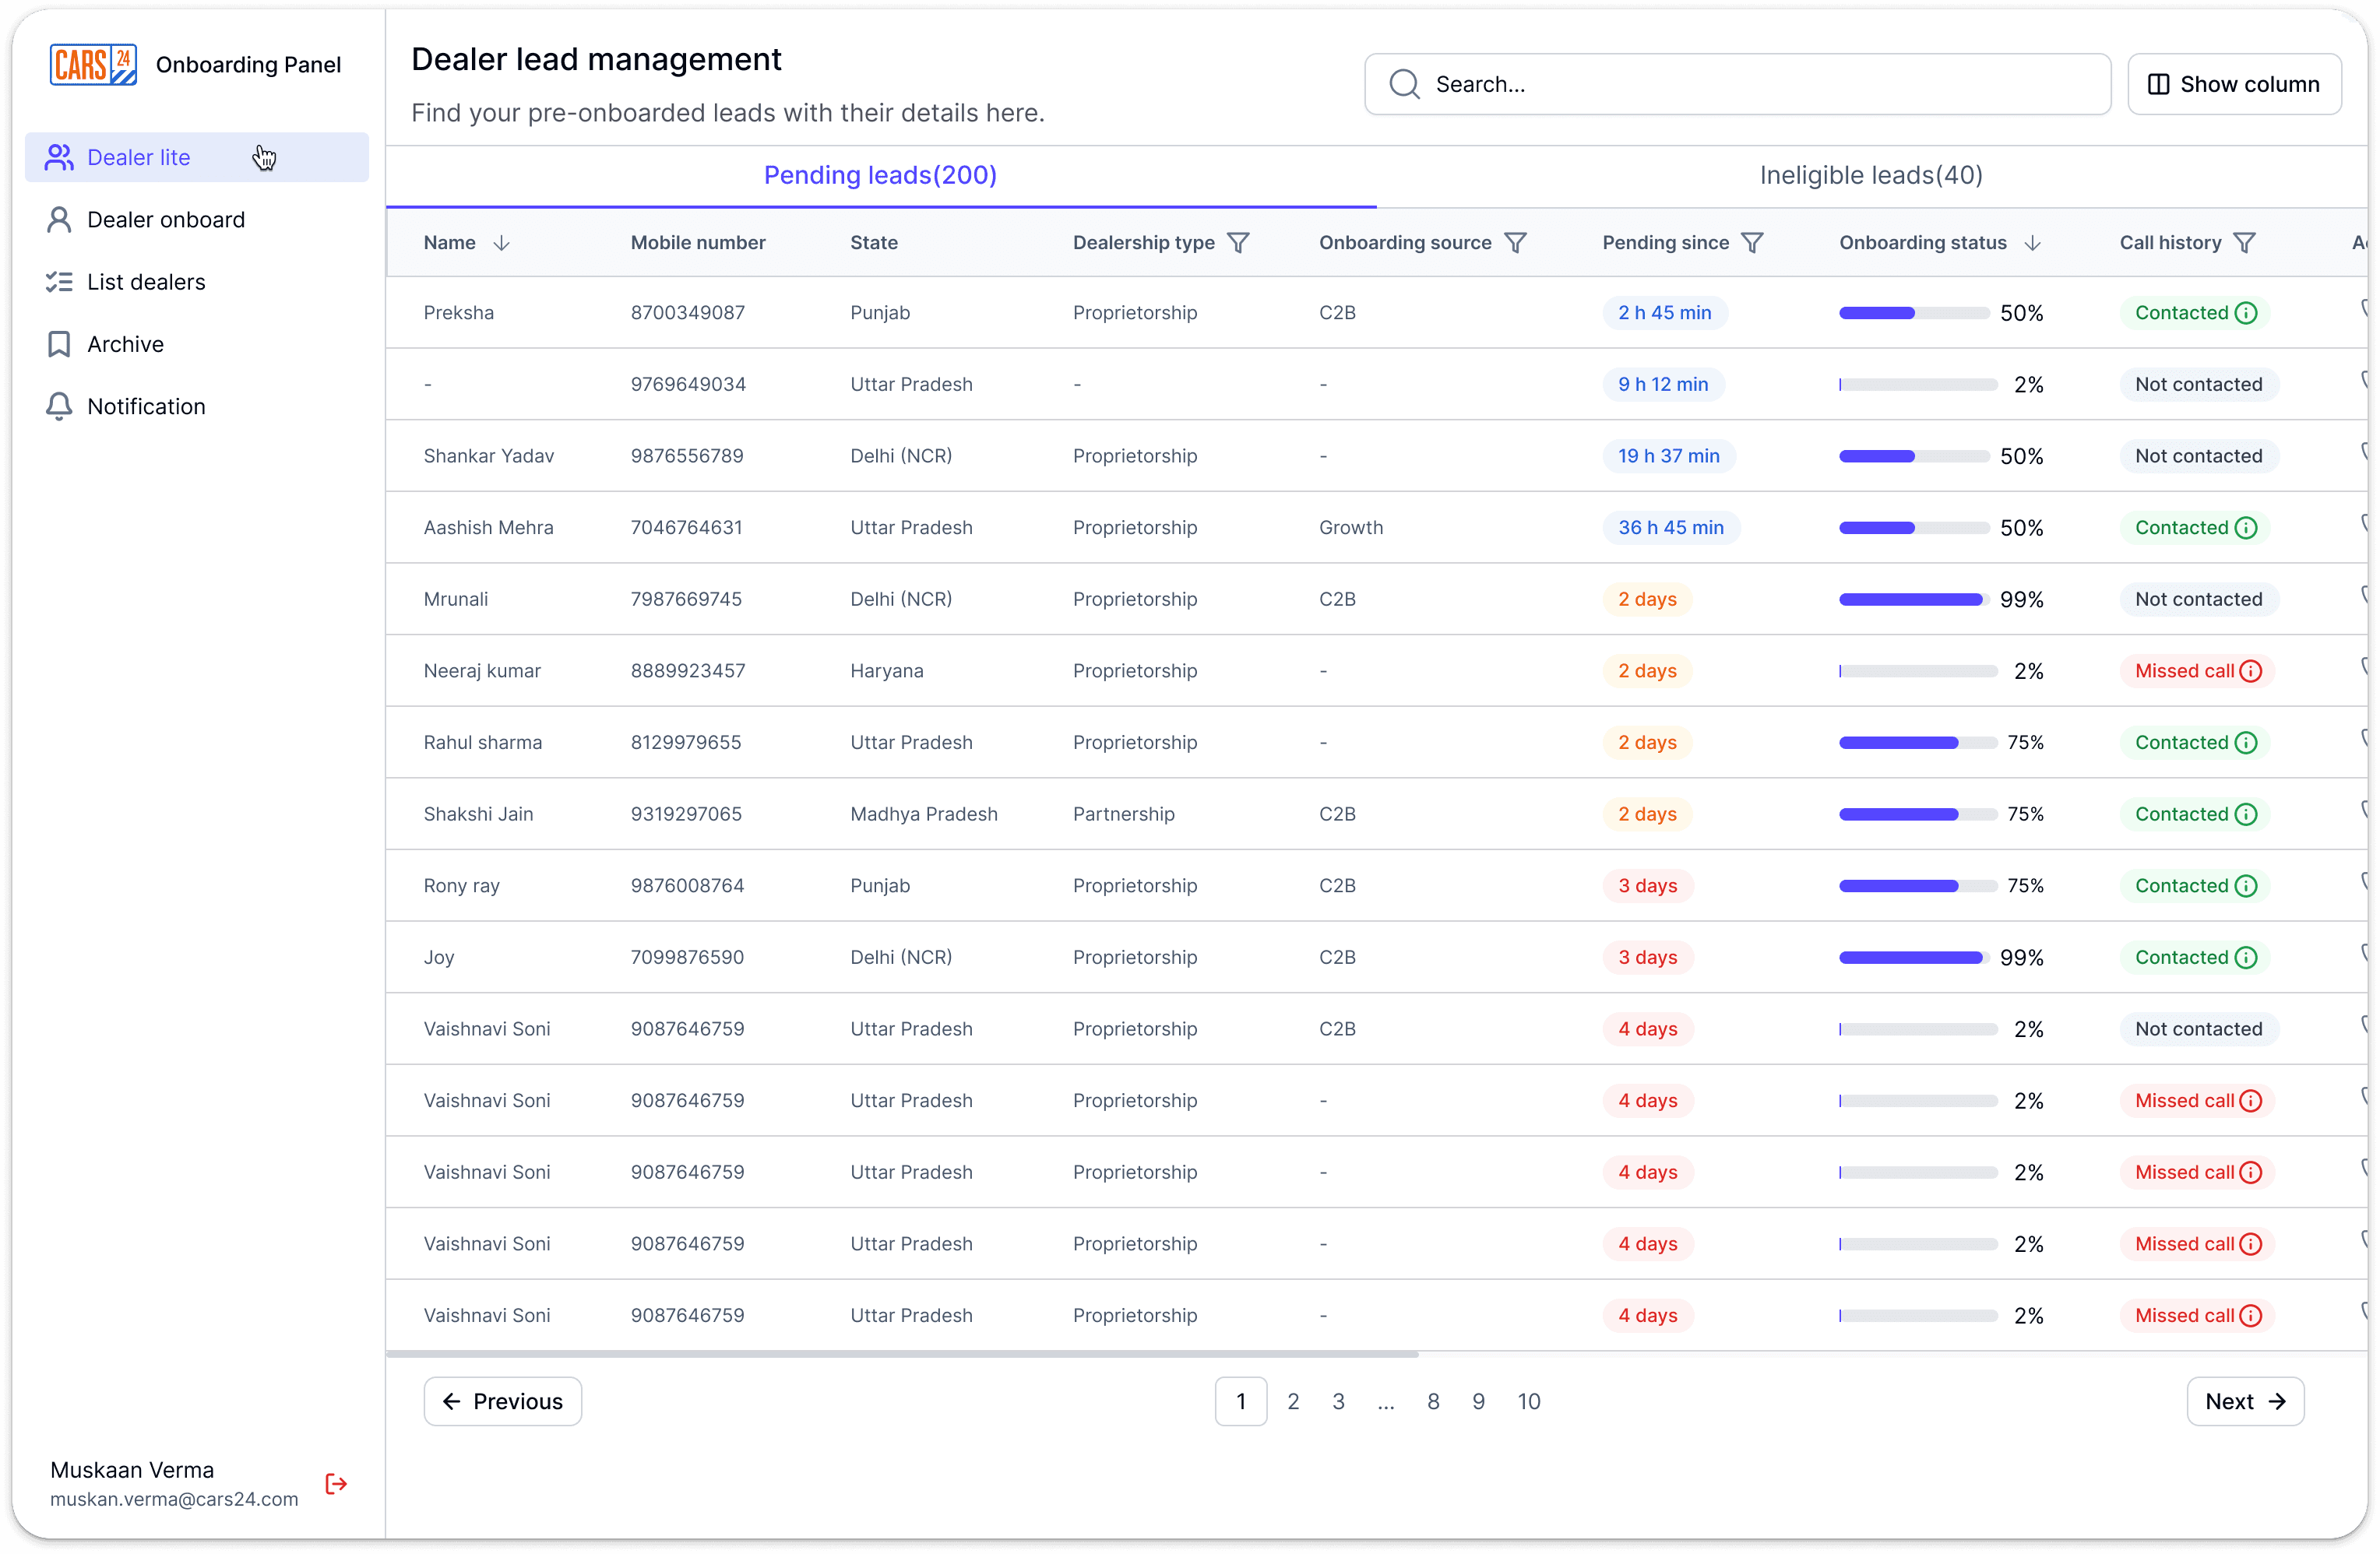Click mobile number 8700349087

point(688,313)
